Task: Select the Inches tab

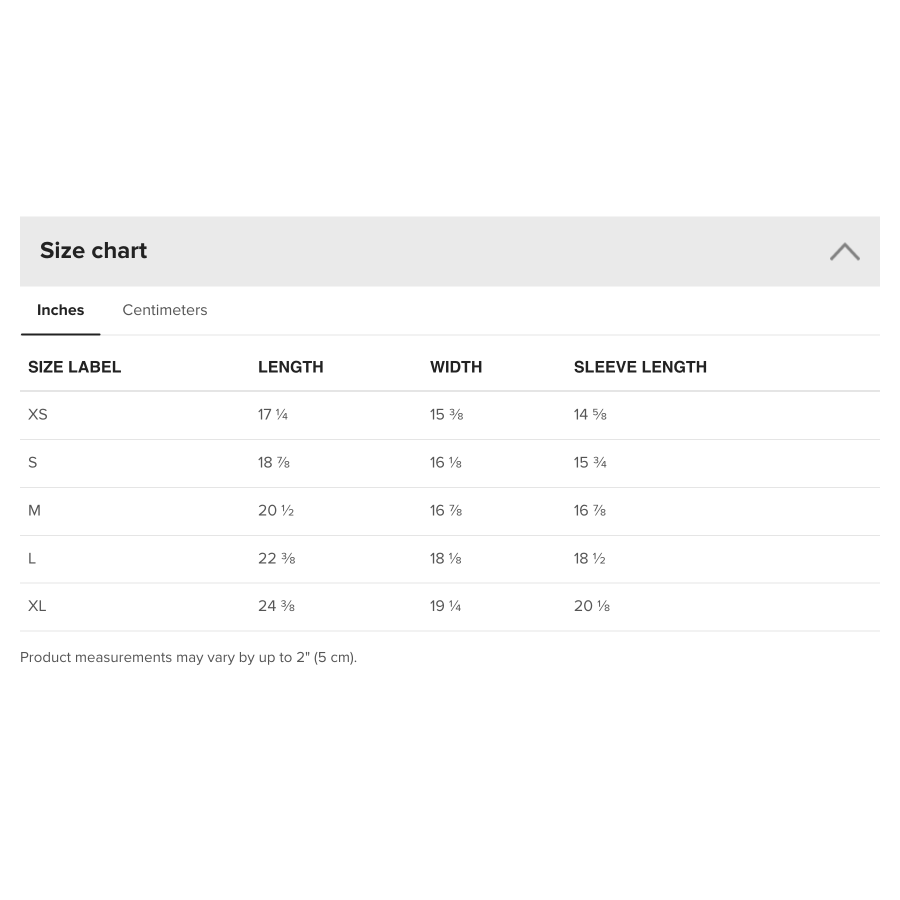Action: (x=60, y=310)
